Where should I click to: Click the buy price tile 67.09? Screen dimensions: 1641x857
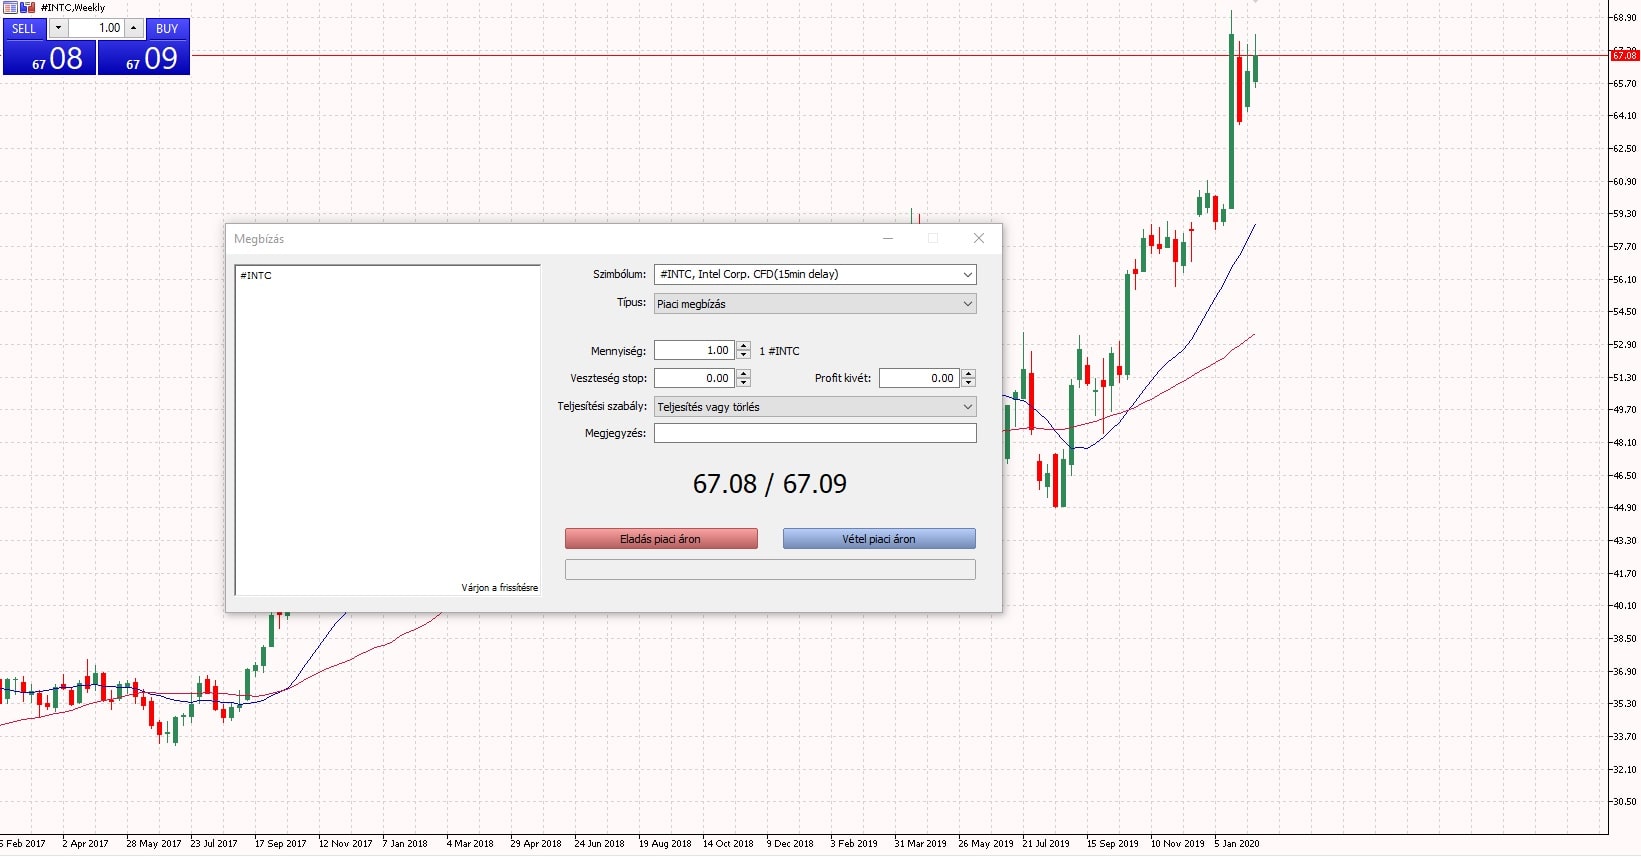(144, 58)
